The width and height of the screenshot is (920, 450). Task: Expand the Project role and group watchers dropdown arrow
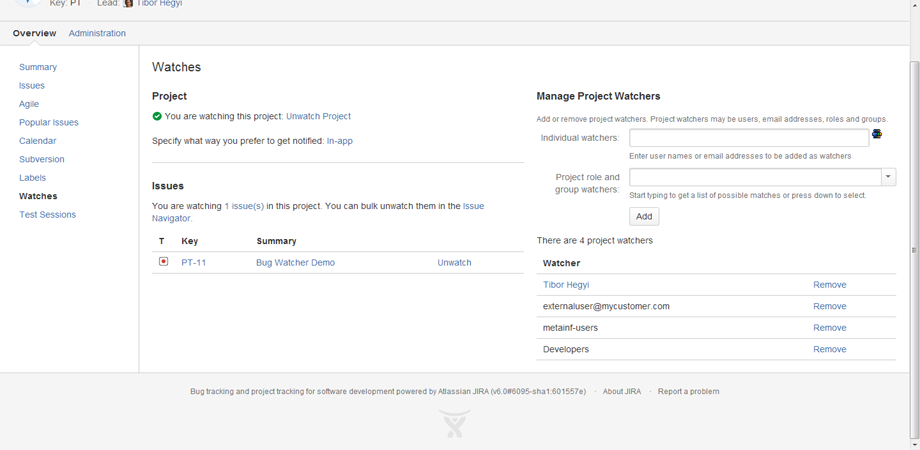(888, 177)
